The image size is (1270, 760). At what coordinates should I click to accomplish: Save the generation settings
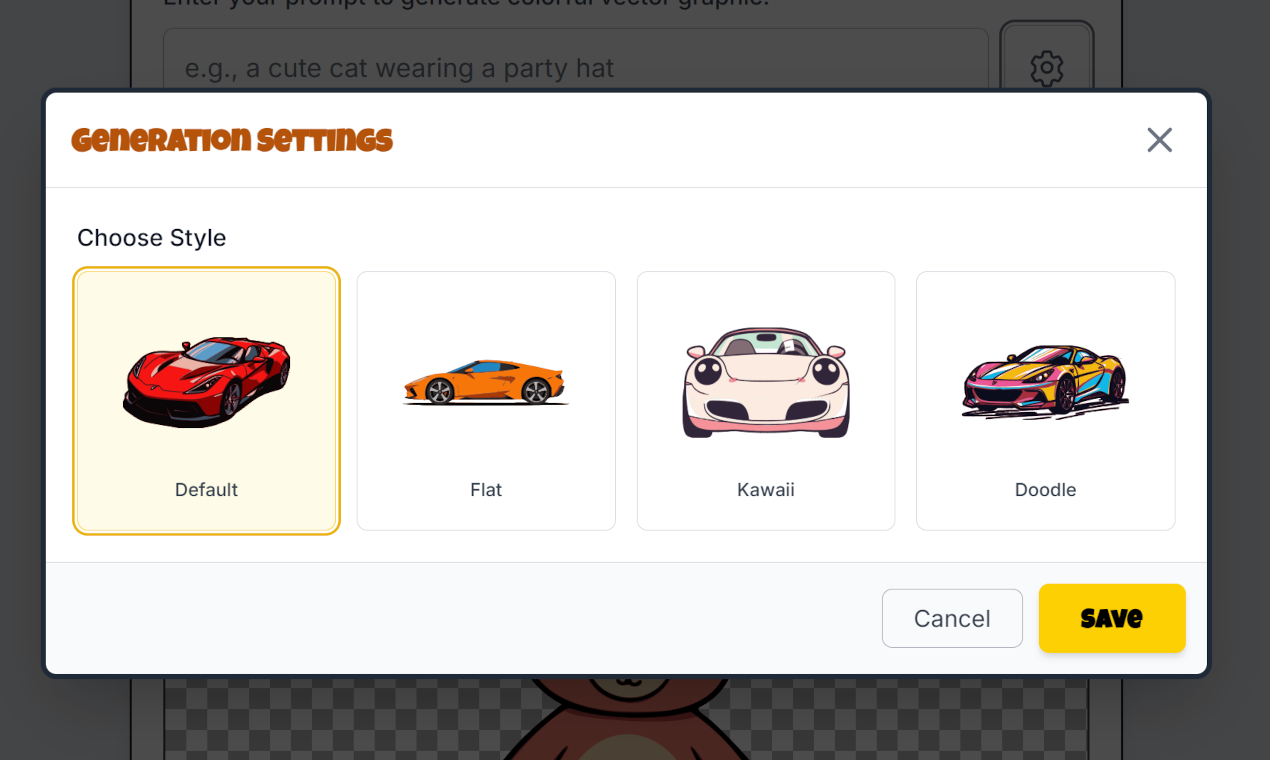[x=1112, y=618]
